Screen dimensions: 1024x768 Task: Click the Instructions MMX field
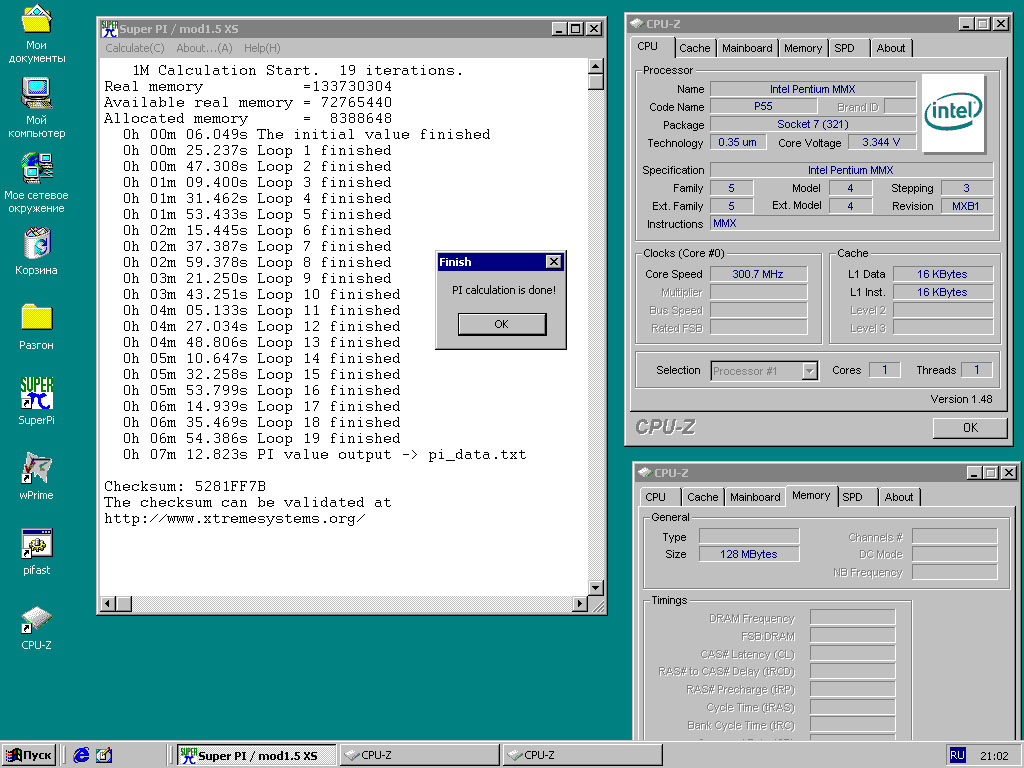click(x=852, y=223)
